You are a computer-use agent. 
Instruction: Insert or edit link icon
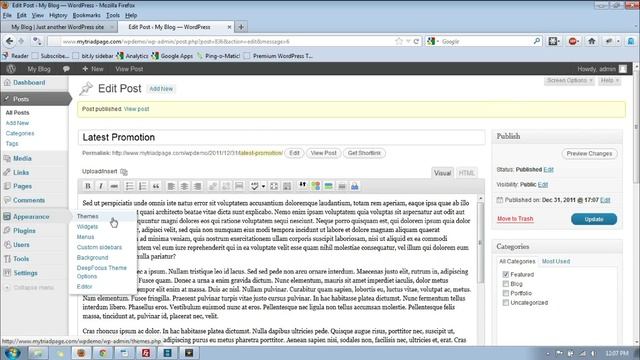[213, 186]
